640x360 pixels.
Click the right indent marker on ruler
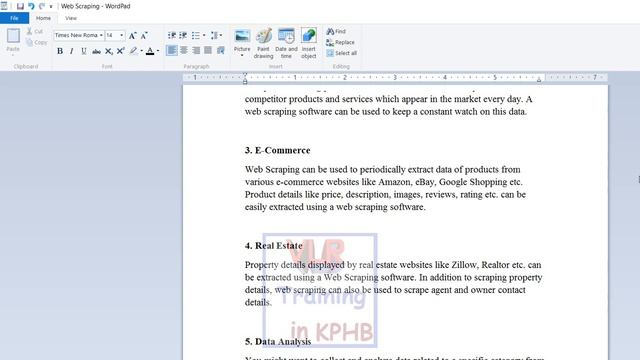click(x=539, y=80)
